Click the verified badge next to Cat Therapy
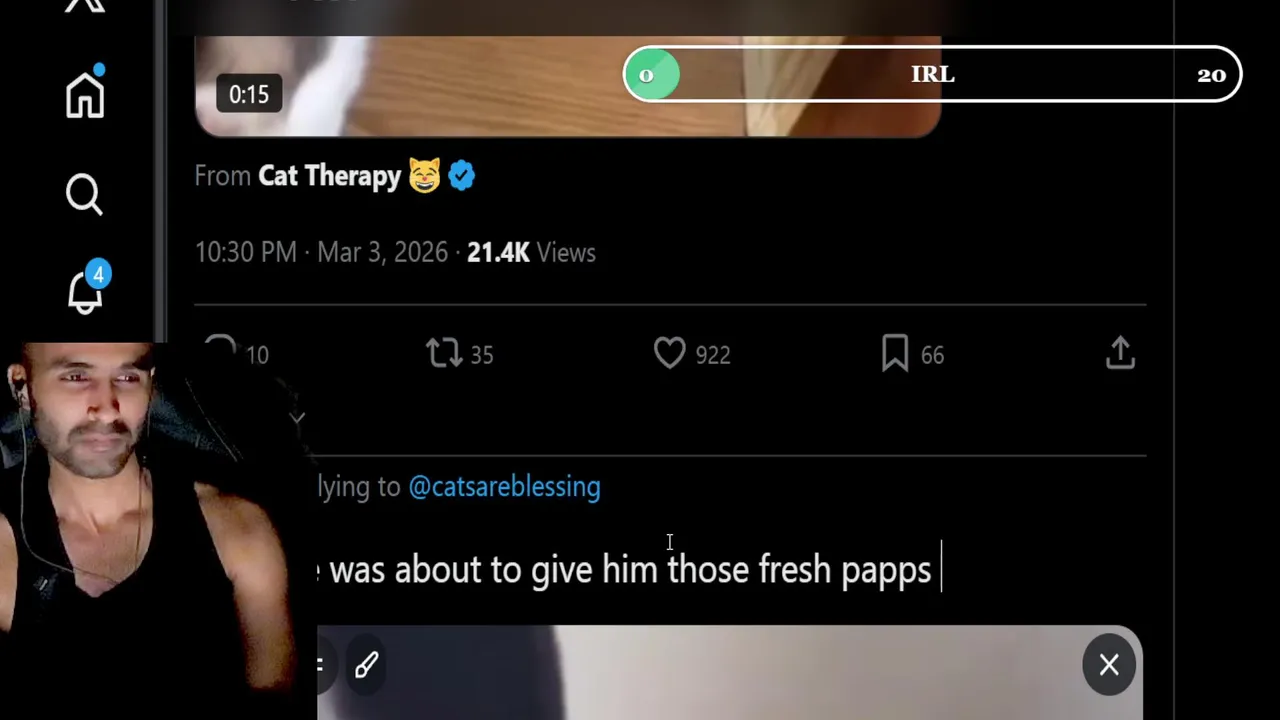 [x=461, y=176]
